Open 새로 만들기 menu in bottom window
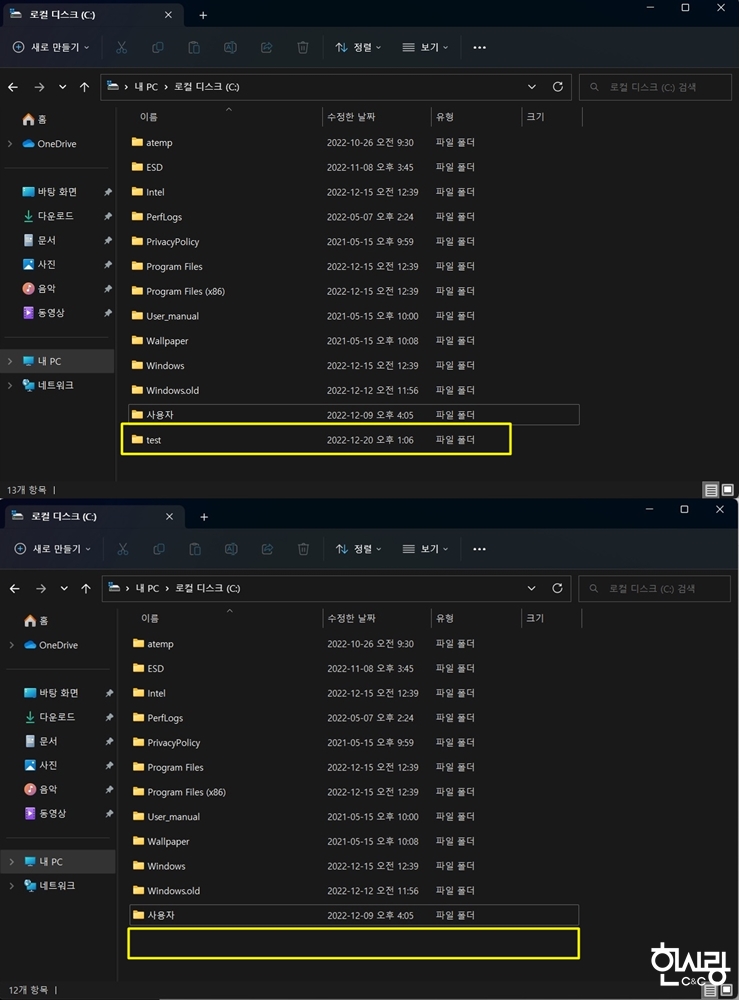The height and width of the screenshot is (1000, 739). click(x=53, y=548)
